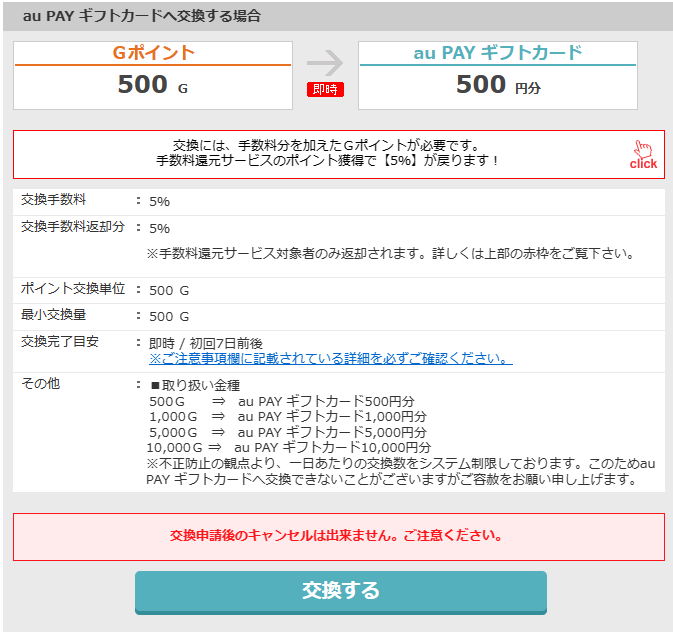Click the ※手数料還元サービス対象者のみ返却 note
Screen dimensions: 673x632
(391, 254)
